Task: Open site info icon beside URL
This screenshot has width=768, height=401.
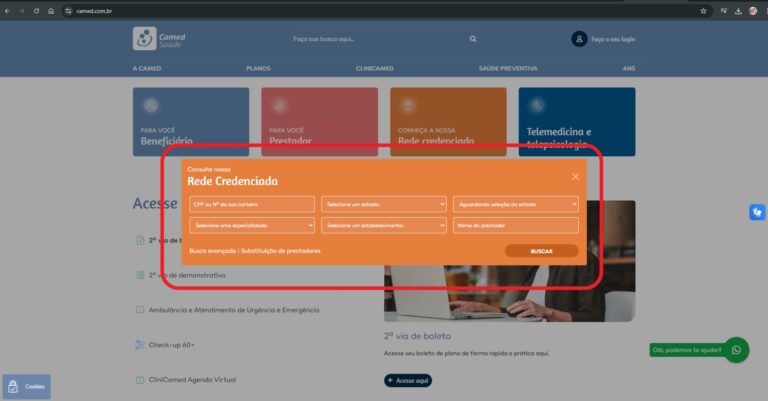Action: click(69, 11)
